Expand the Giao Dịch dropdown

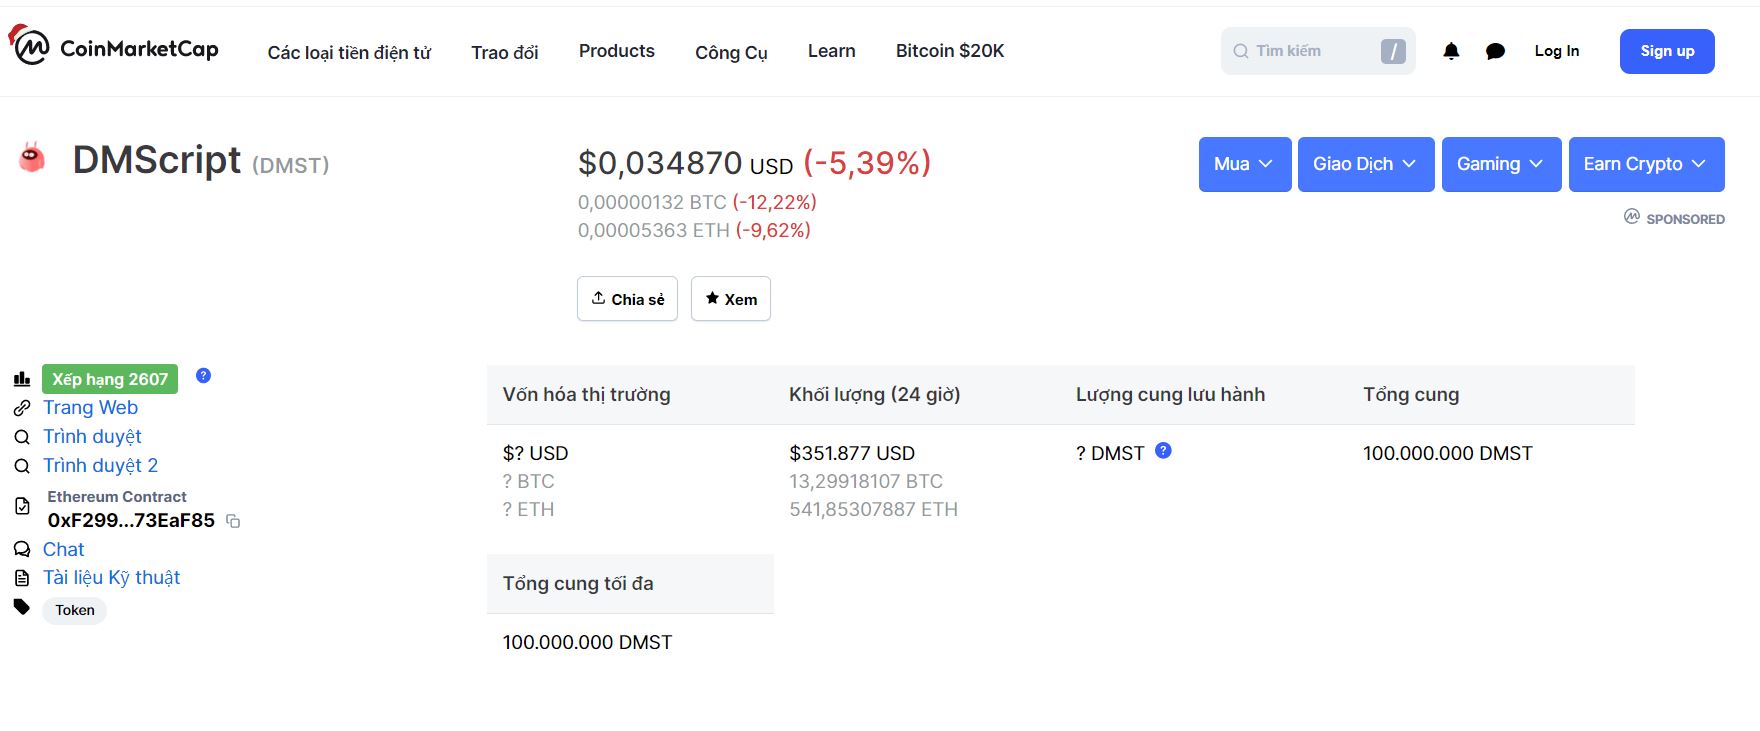[1366, 164]
